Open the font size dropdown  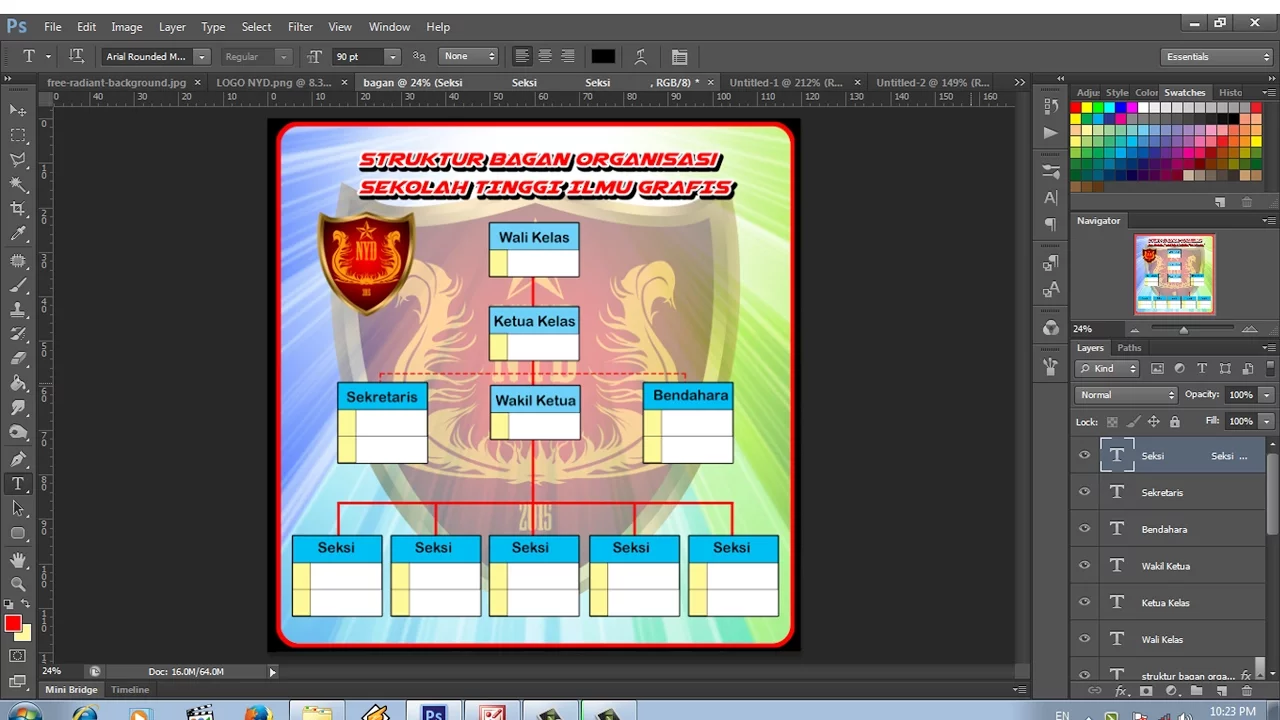coord(392,57)
